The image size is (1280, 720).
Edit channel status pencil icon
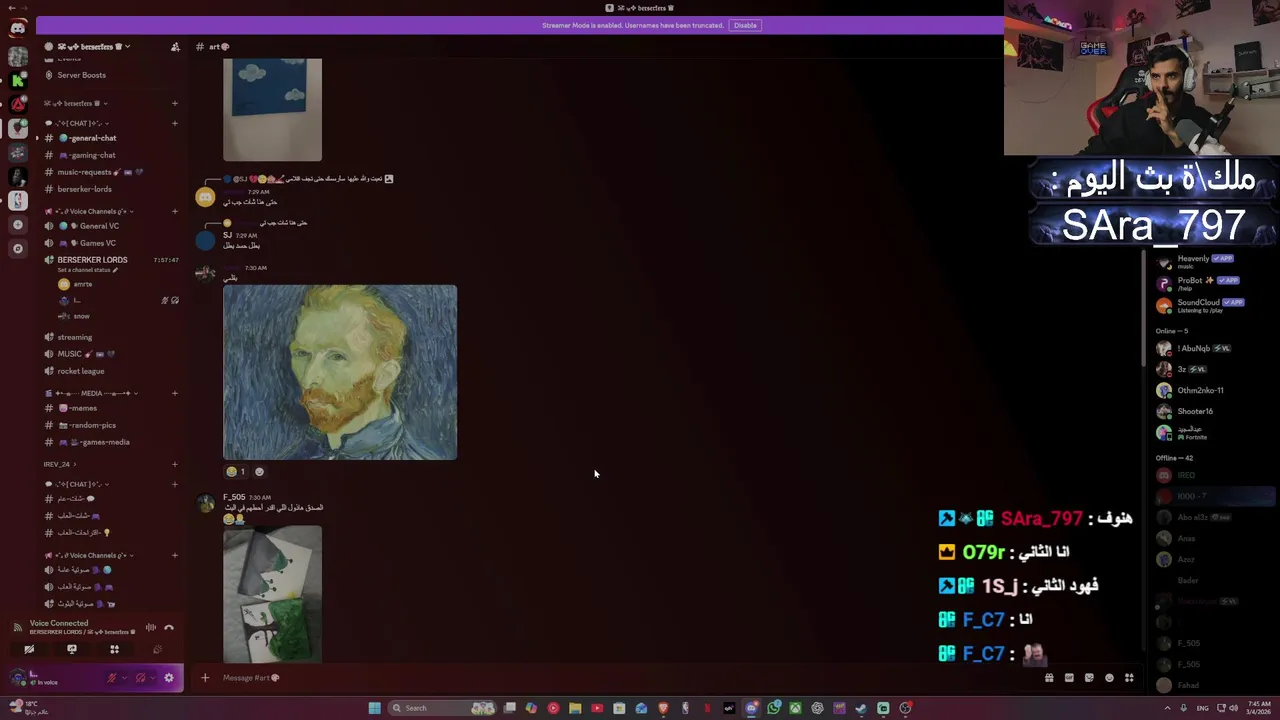point(115,270)
